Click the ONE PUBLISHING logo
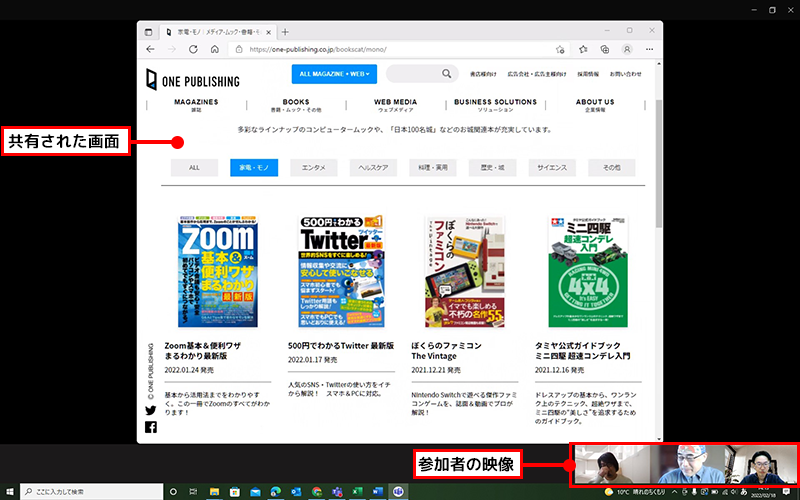The width and height of the screenshot is (800, 500). click(x=193, y=80)
